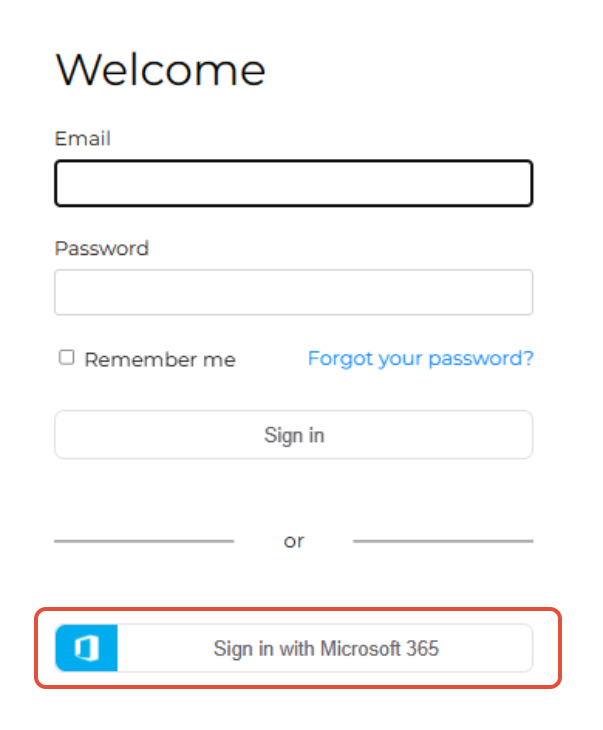Click the divider line left of "or"
This screenshot has height=730, width=603.
click(144, 541)
